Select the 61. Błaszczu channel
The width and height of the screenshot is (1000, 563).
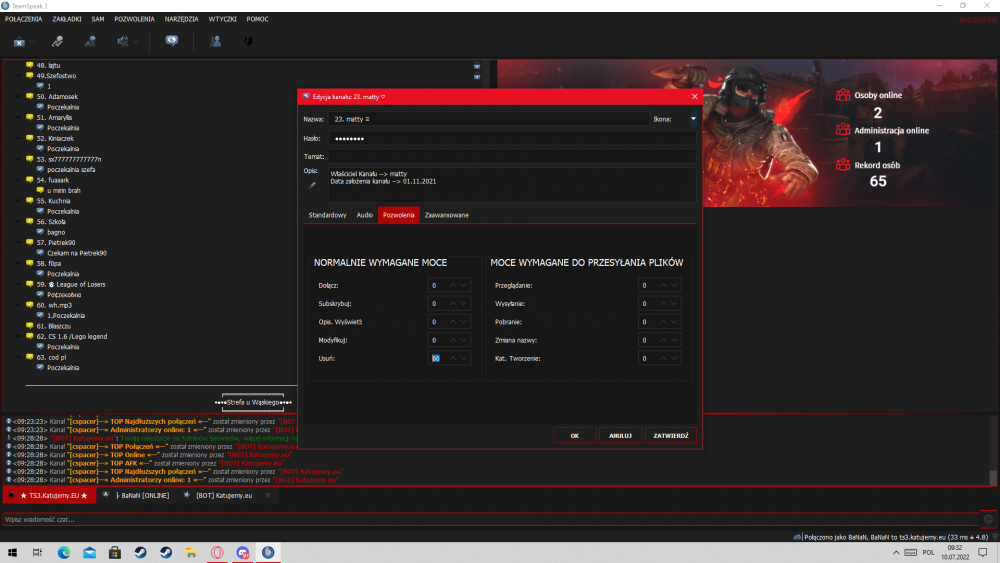(x=54, y=326)
